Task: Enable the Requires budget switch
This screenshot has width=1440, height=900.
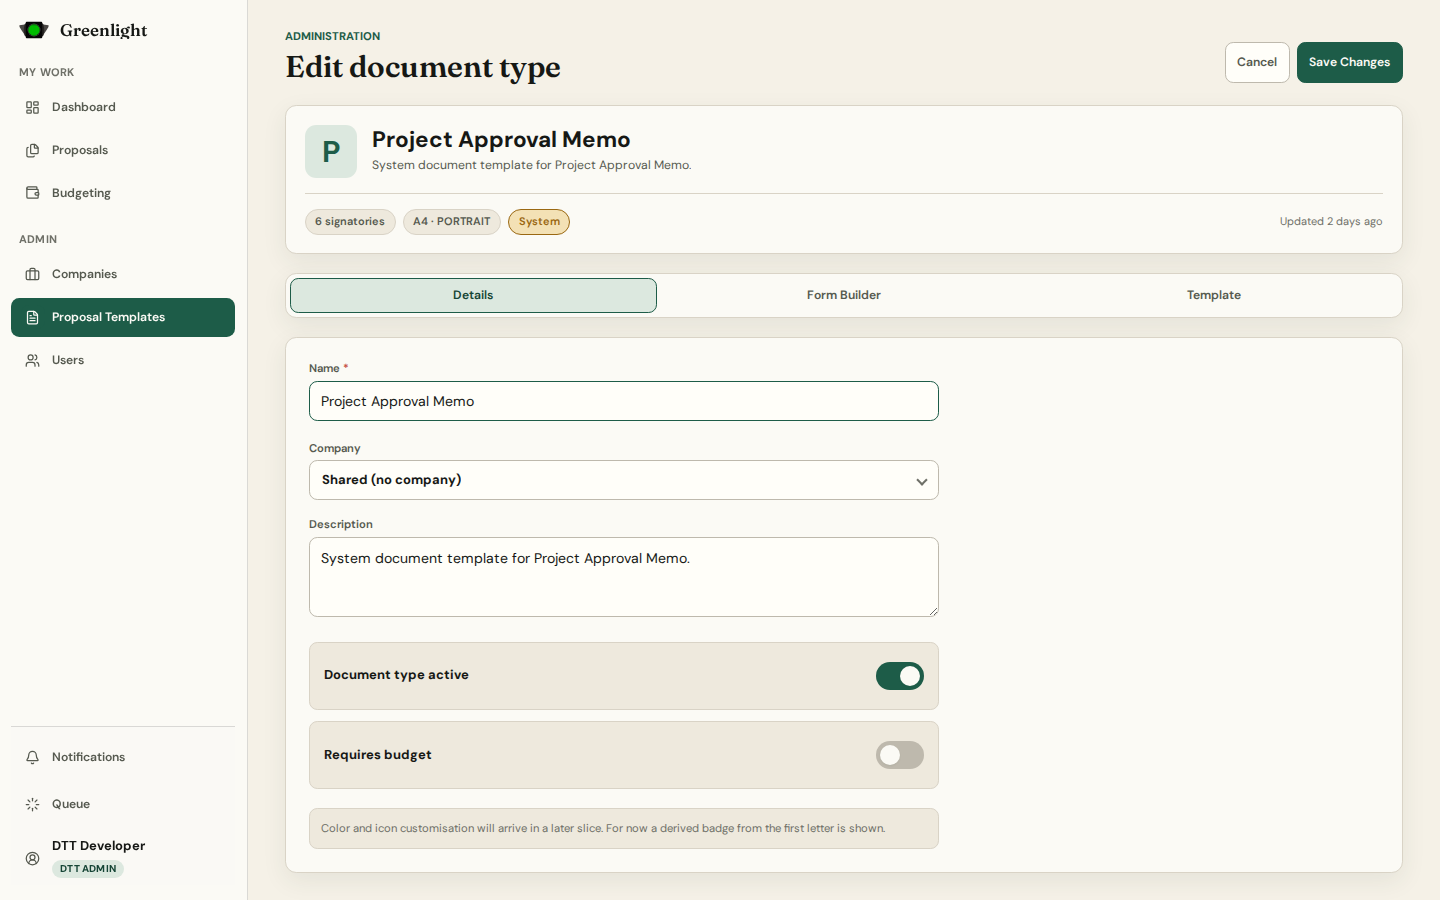Action: pos(900,755)
